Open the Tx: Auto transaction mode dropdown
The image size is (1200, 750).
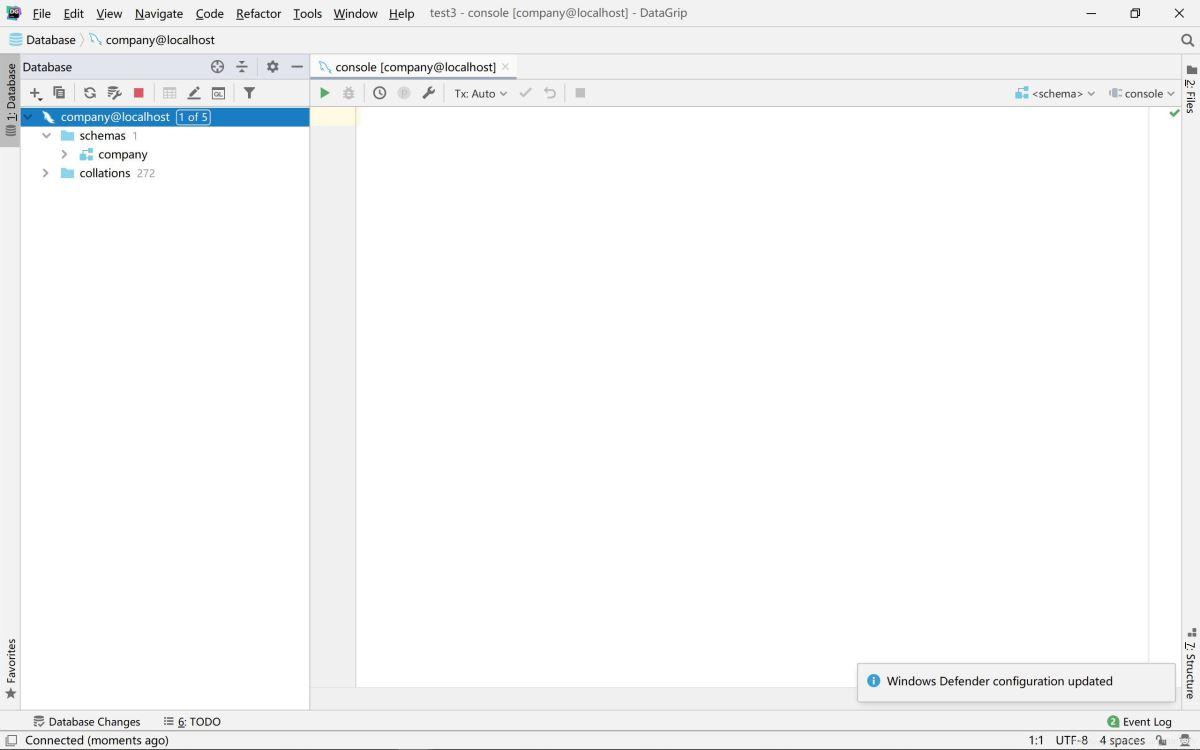[480, 93]
